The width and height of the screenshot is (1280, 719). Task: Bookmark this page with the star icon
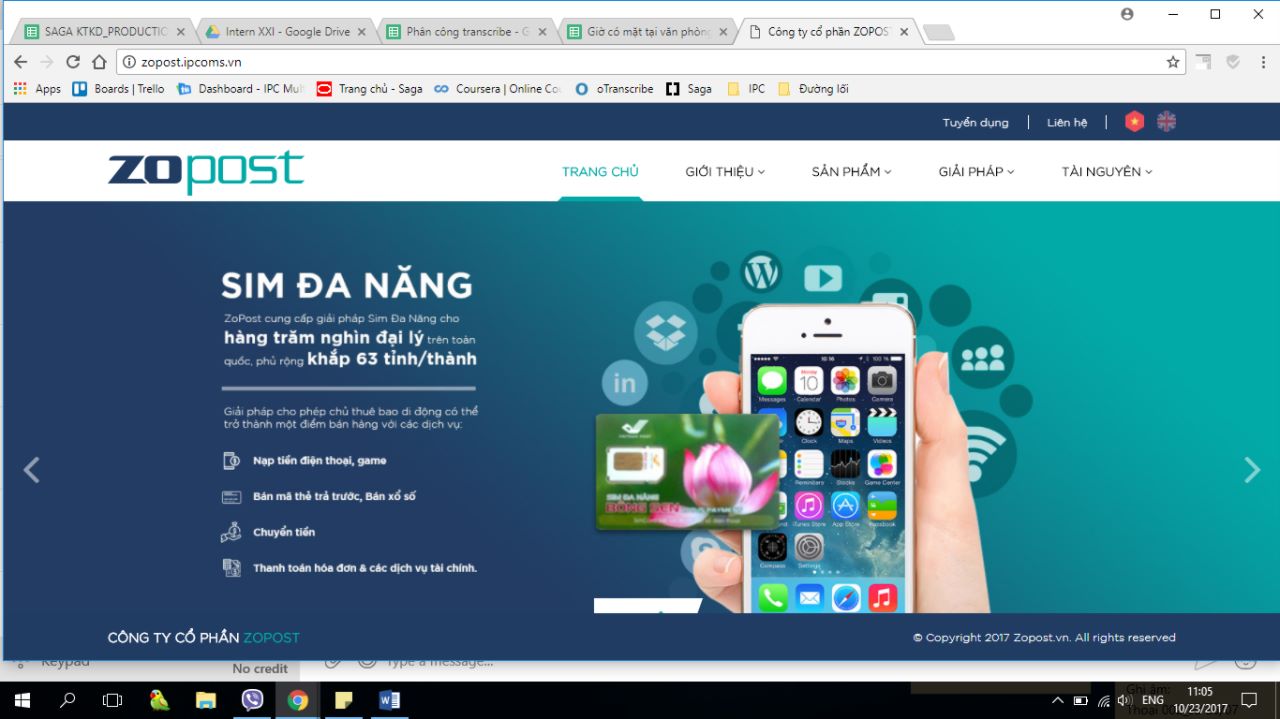click(x=1173, y=62)
